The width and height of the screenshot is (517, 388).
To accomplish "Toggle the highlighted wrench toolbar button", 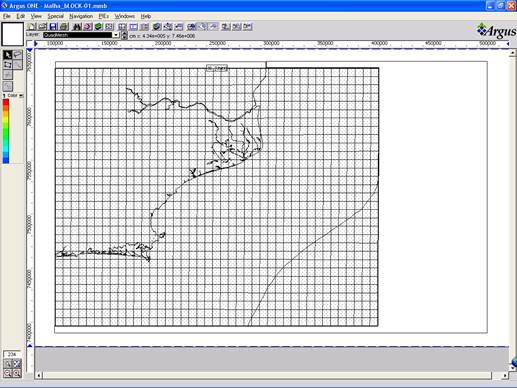I will pos(203,27).
